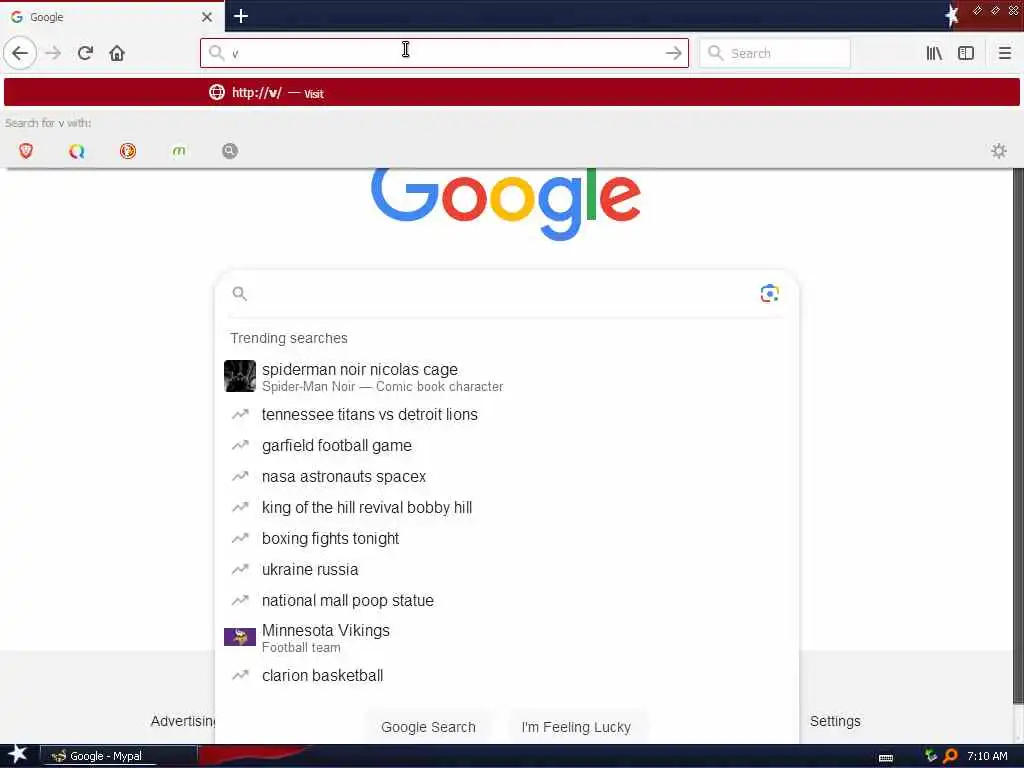Open the Advertising footer link

click(183, 721)
